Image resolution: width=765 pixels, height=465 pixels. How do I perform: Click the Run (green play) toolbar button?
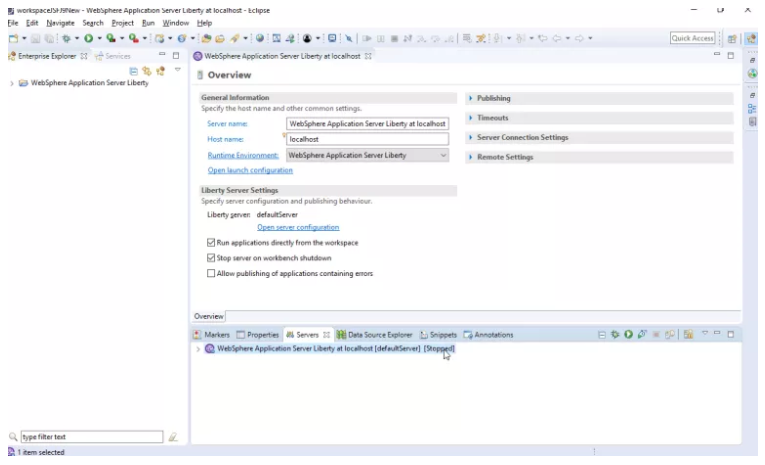click(x=88, y=38)
